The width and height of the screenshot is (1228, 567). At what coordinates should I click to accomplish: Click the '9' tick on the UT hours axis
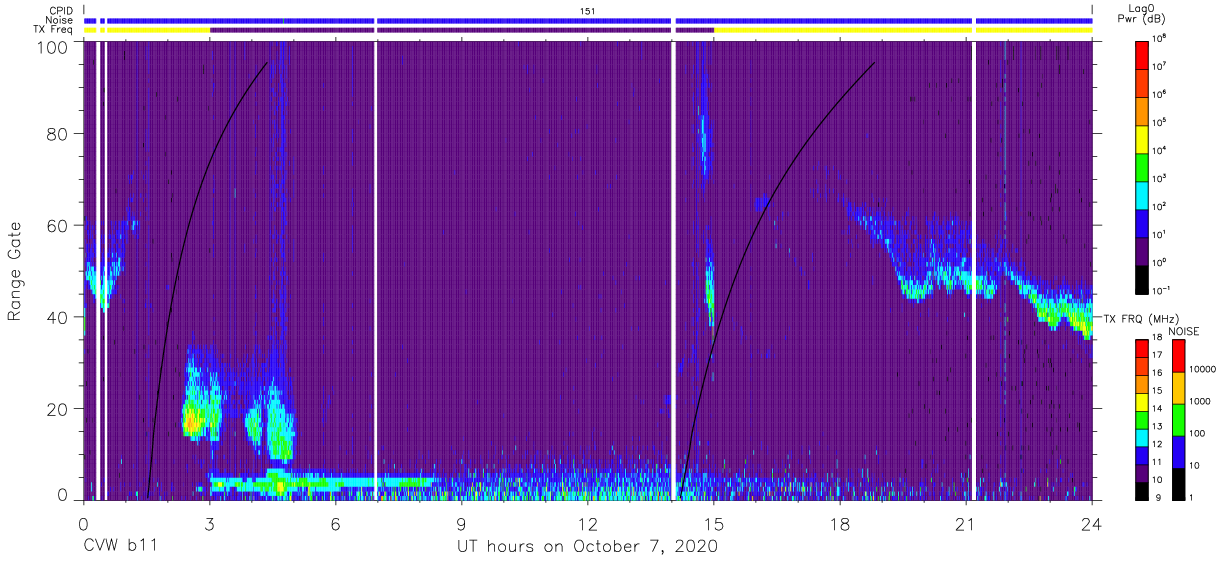(461, 523)
